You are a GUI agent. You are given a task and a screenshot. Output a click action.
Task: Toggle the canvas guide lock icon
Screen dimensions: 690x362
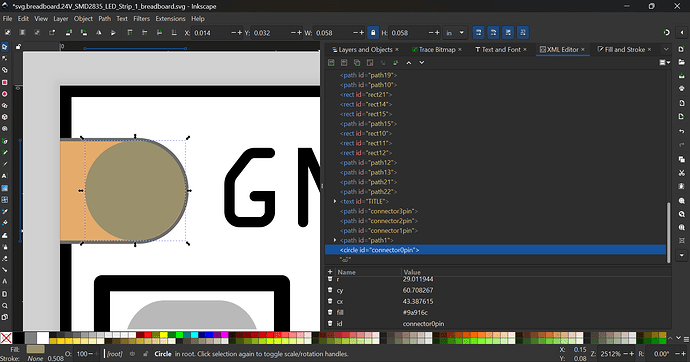[18, 46]
